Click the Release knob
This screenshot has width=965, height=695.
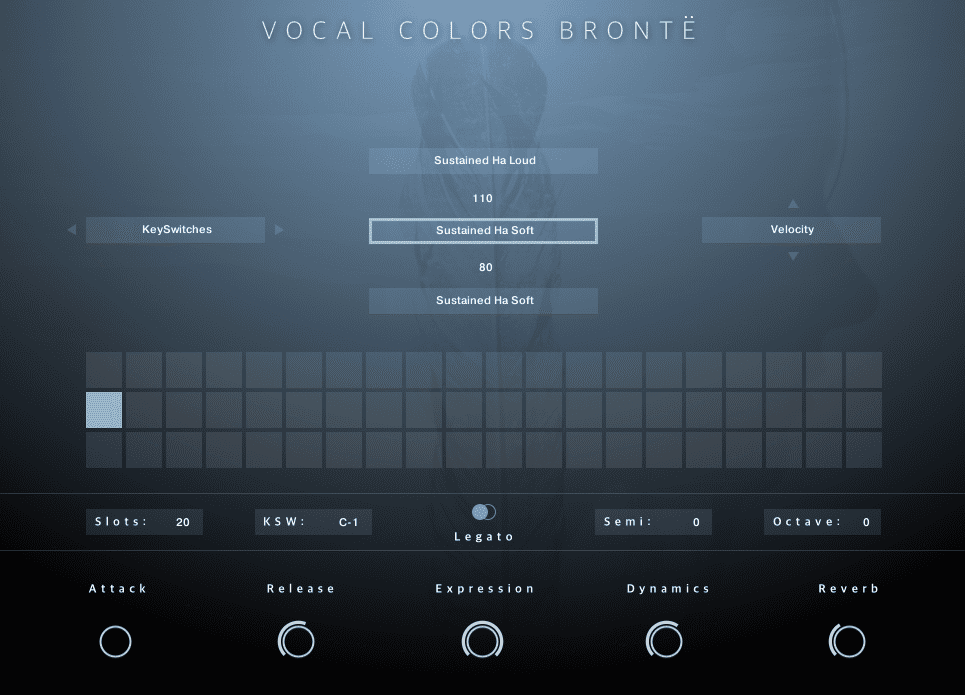[x=297, y=640]
